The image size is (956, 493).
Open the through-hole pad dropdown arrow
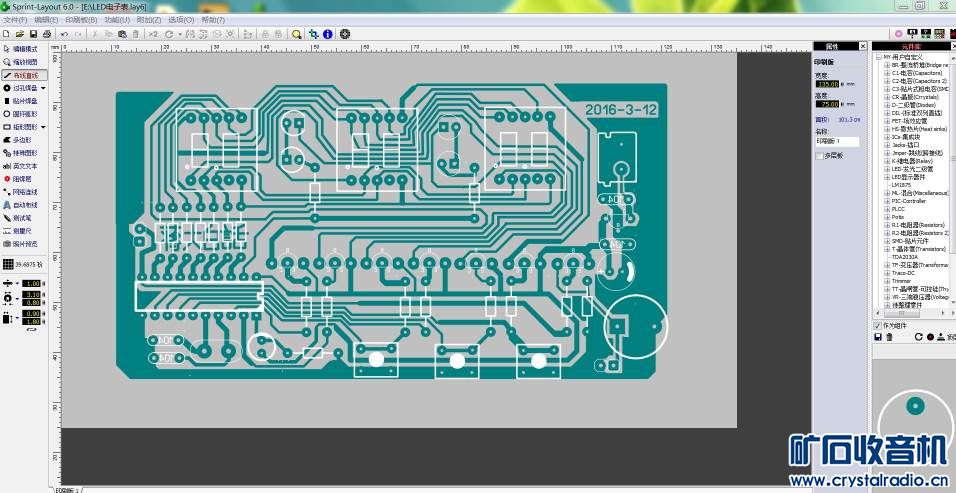click(44, 88)
